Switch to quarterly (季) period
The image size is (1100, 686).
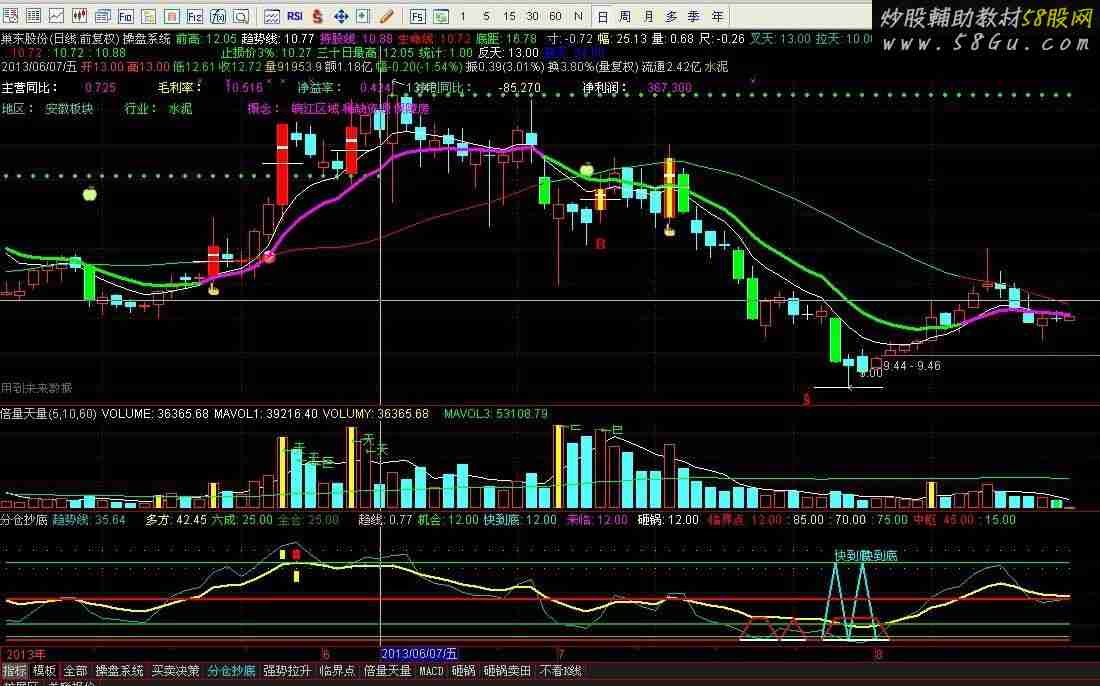694,16
